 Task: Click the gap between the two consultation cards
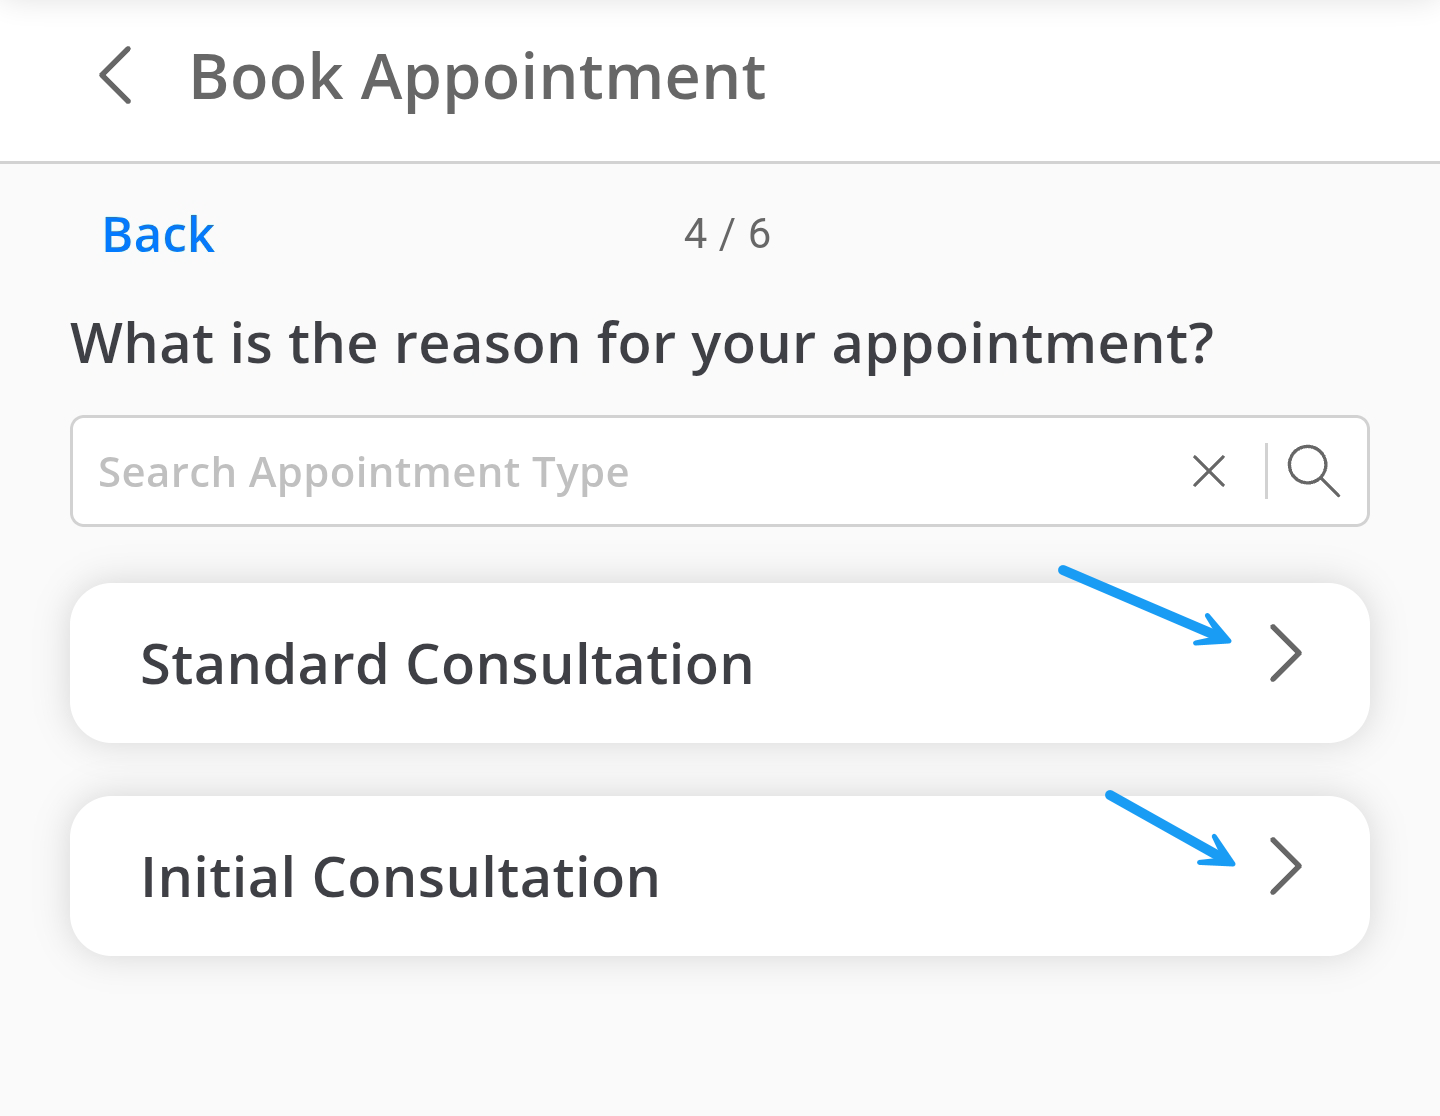point(720,769)
